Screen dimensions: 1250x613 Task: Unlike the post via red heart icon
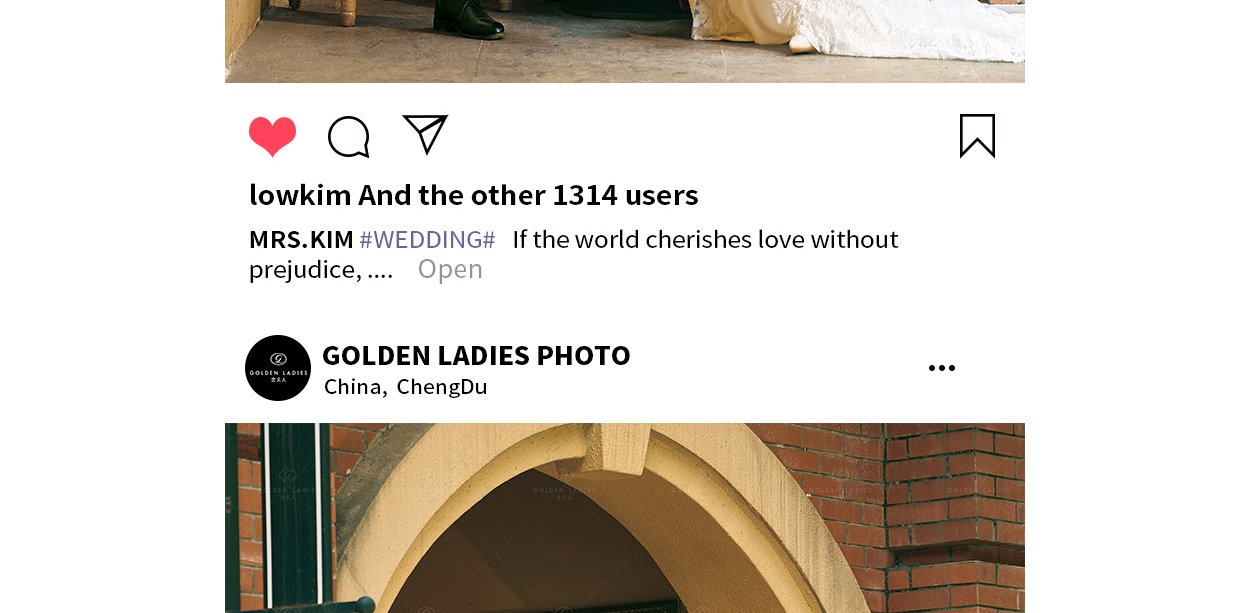(x=272, y=137)
